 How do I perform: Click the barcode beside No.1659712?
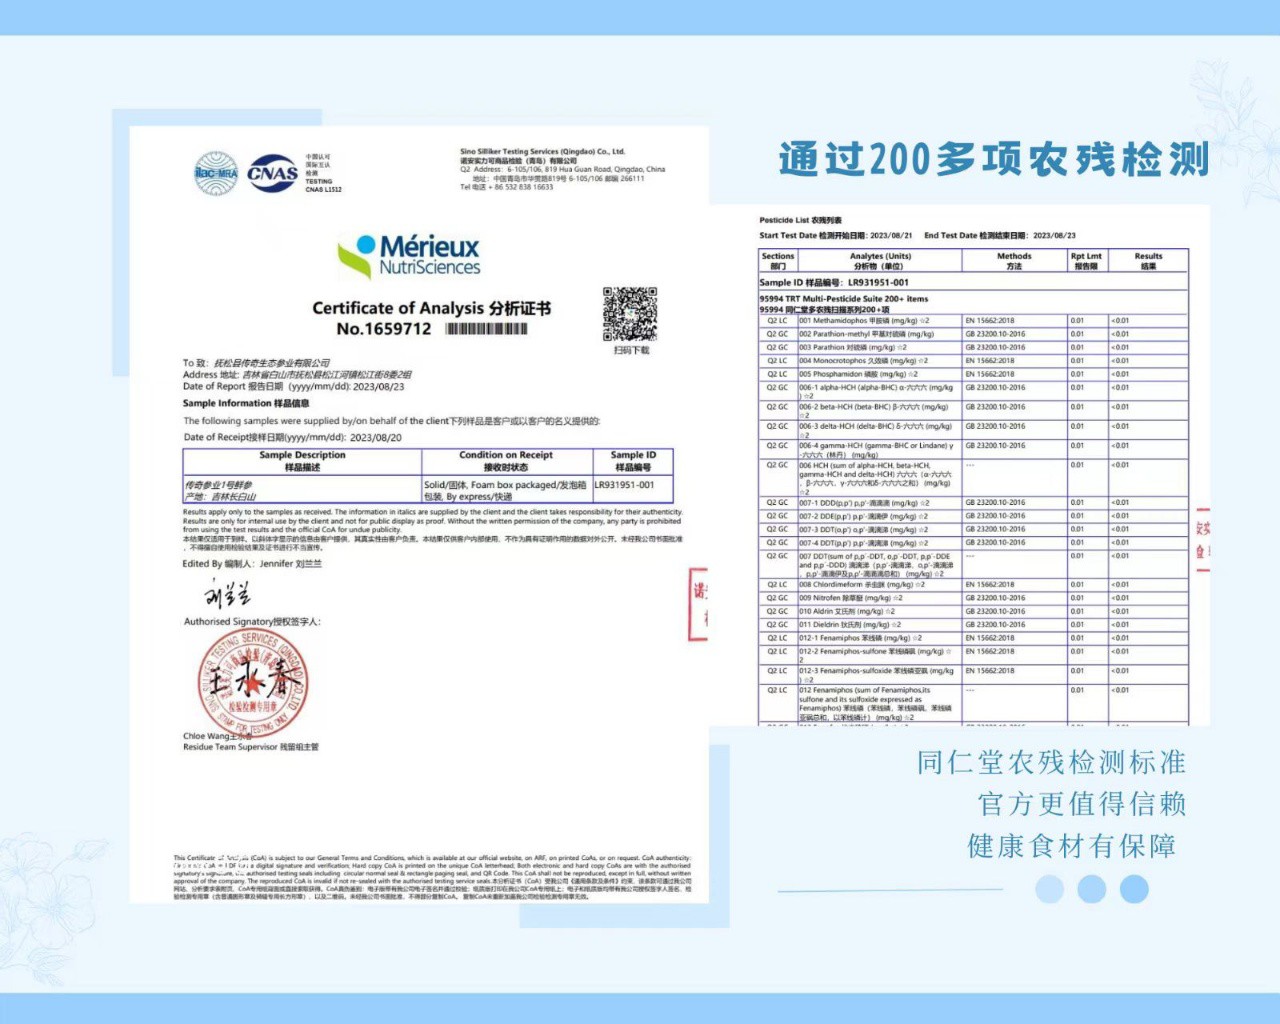486,329
